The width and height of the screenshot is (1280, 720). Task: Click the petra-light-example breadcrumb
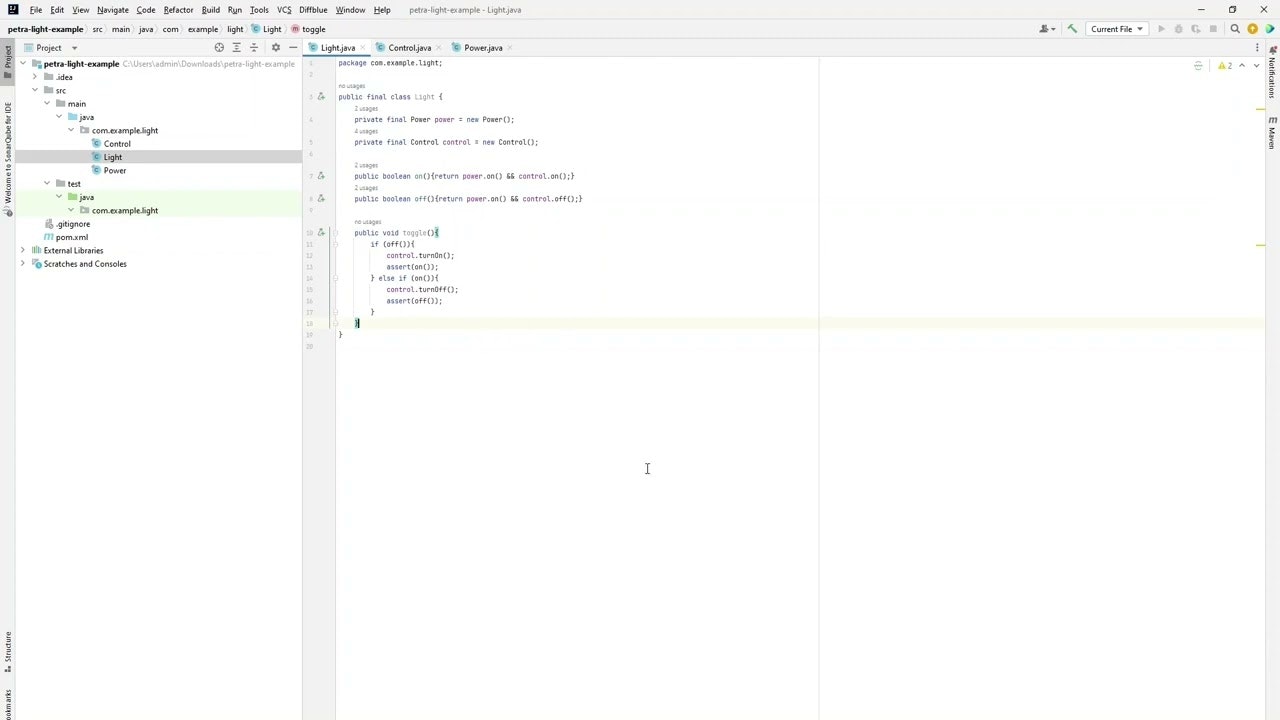coord(46,29)
